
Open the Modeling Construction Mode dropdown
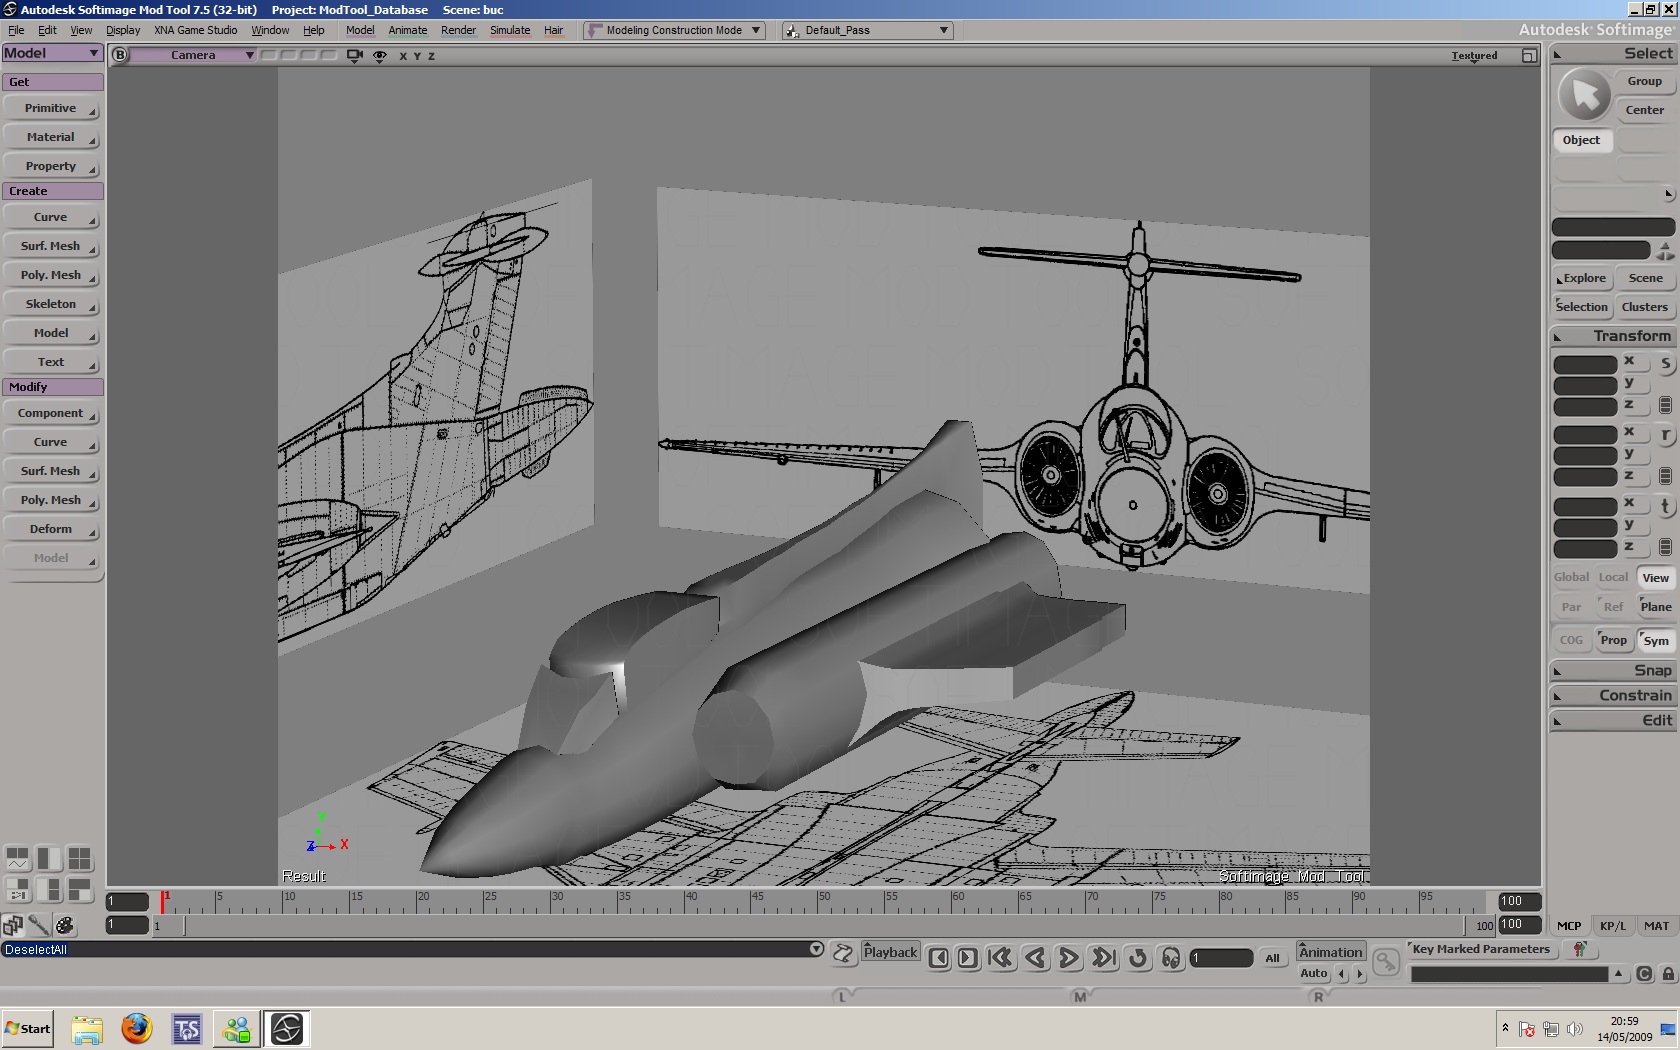click(x=675, y=30)
